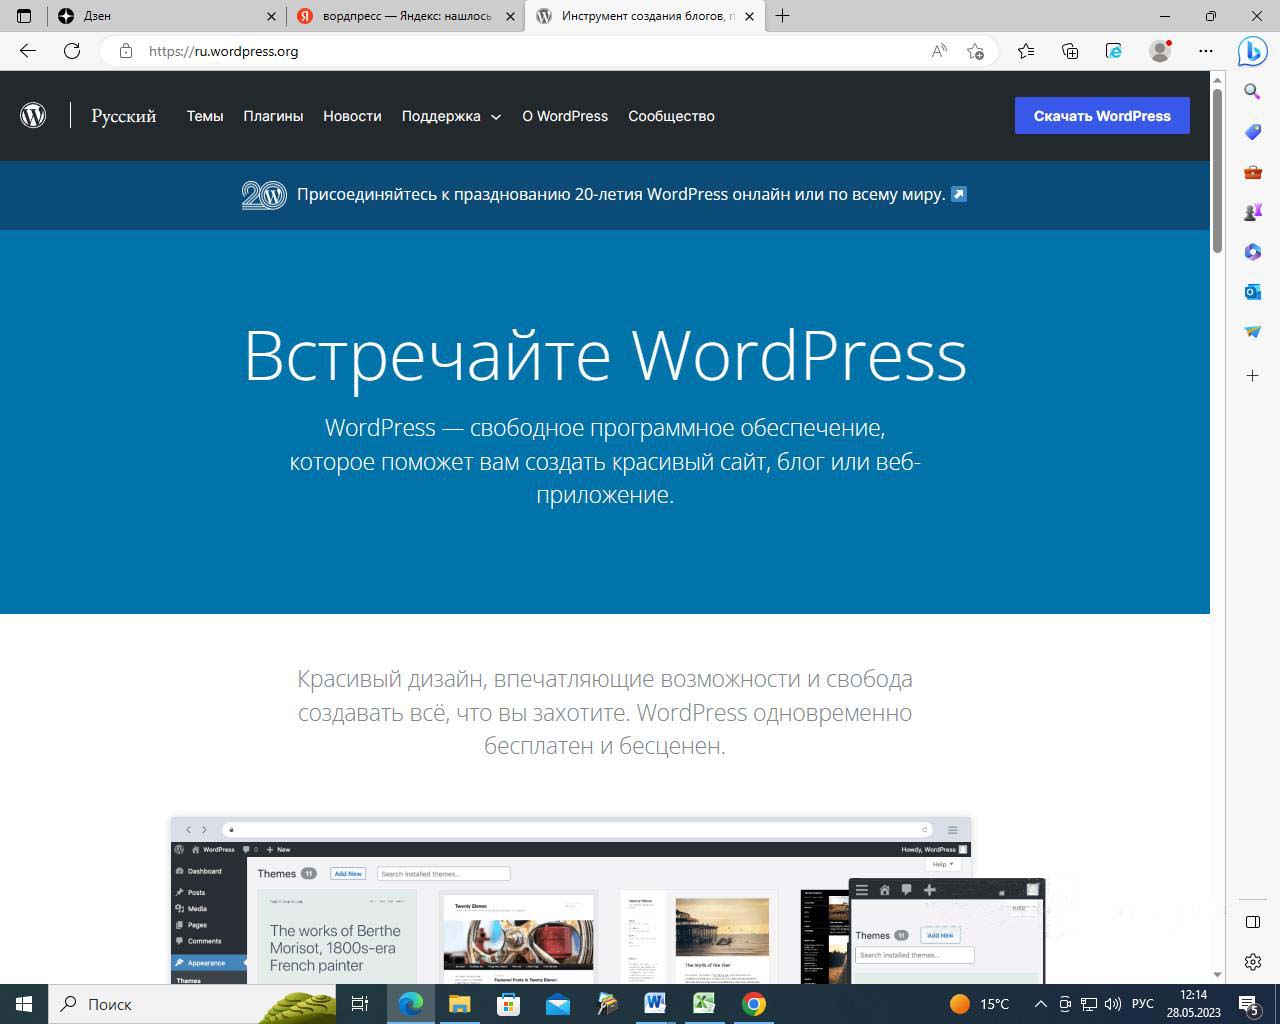Screen dimensions: 1280x1024
Task: Click the Outlook icon in the Edge sidebar
Action: (x=1252, y=292)
